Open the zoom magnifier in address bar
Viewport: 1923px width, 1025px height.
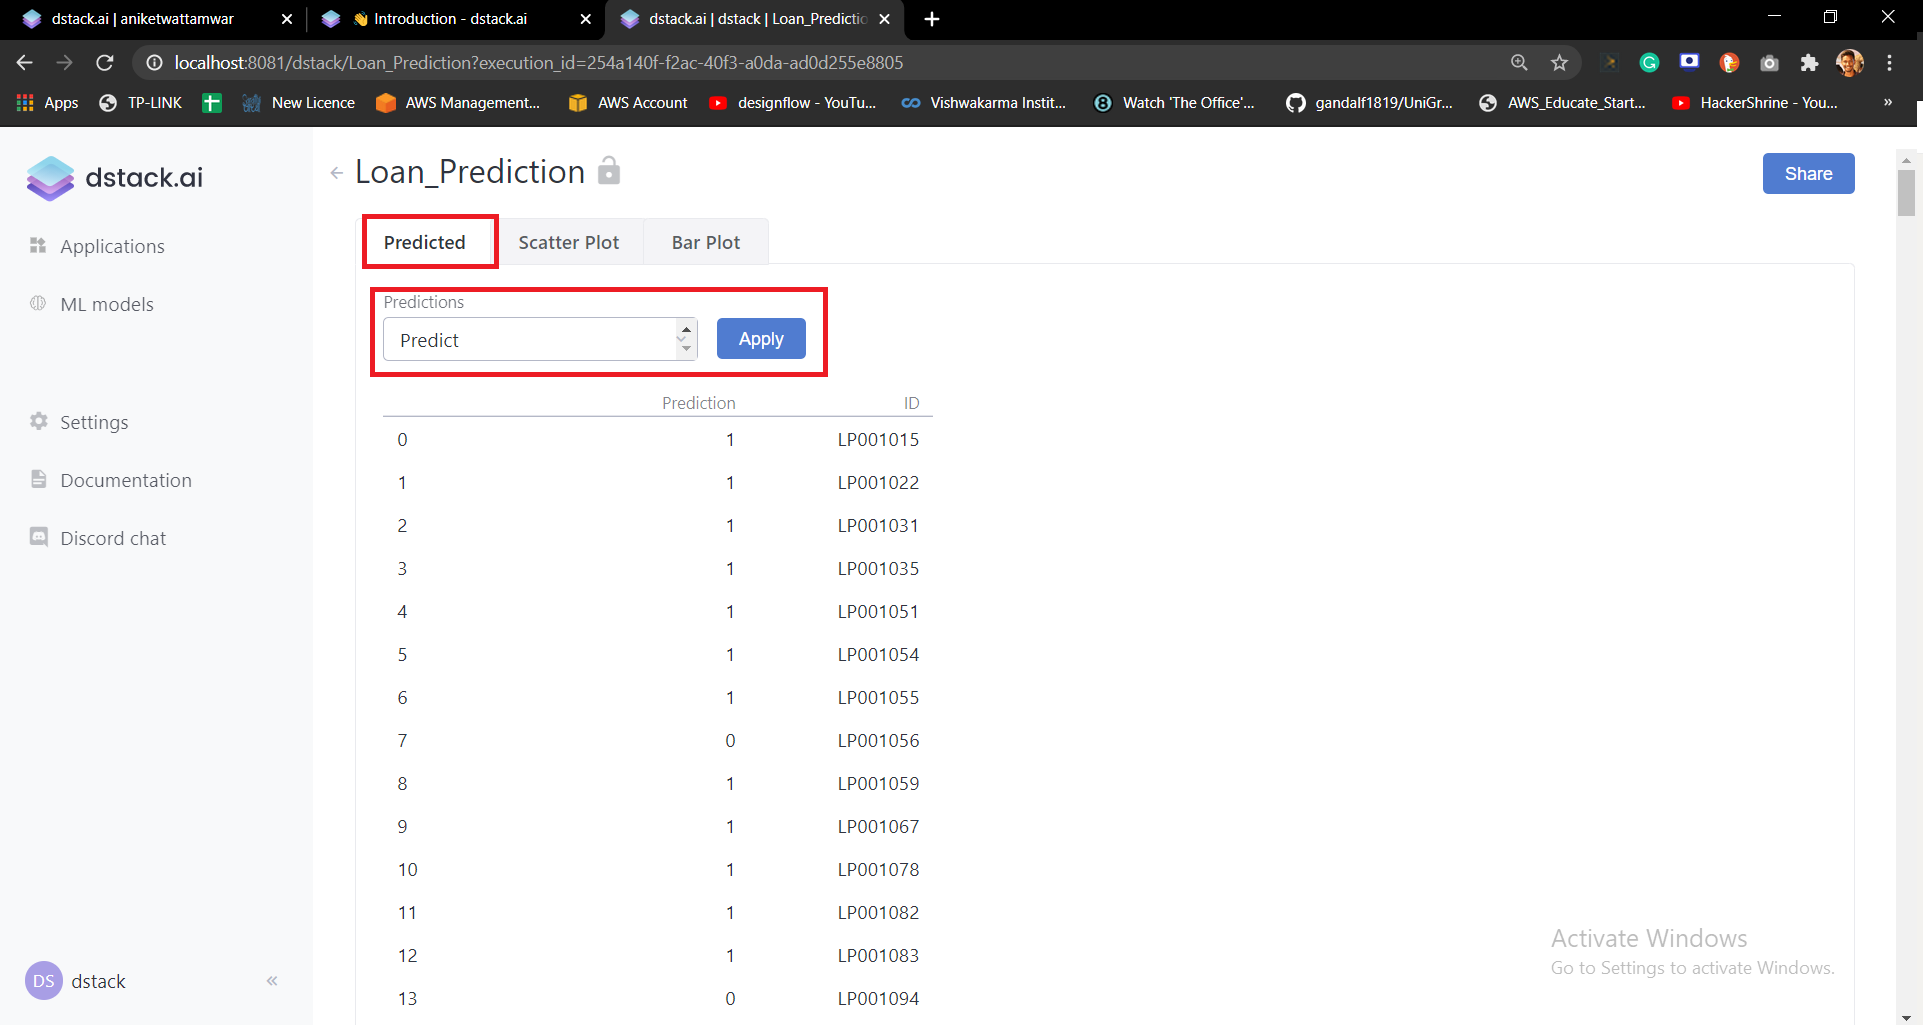[1519, 63]
